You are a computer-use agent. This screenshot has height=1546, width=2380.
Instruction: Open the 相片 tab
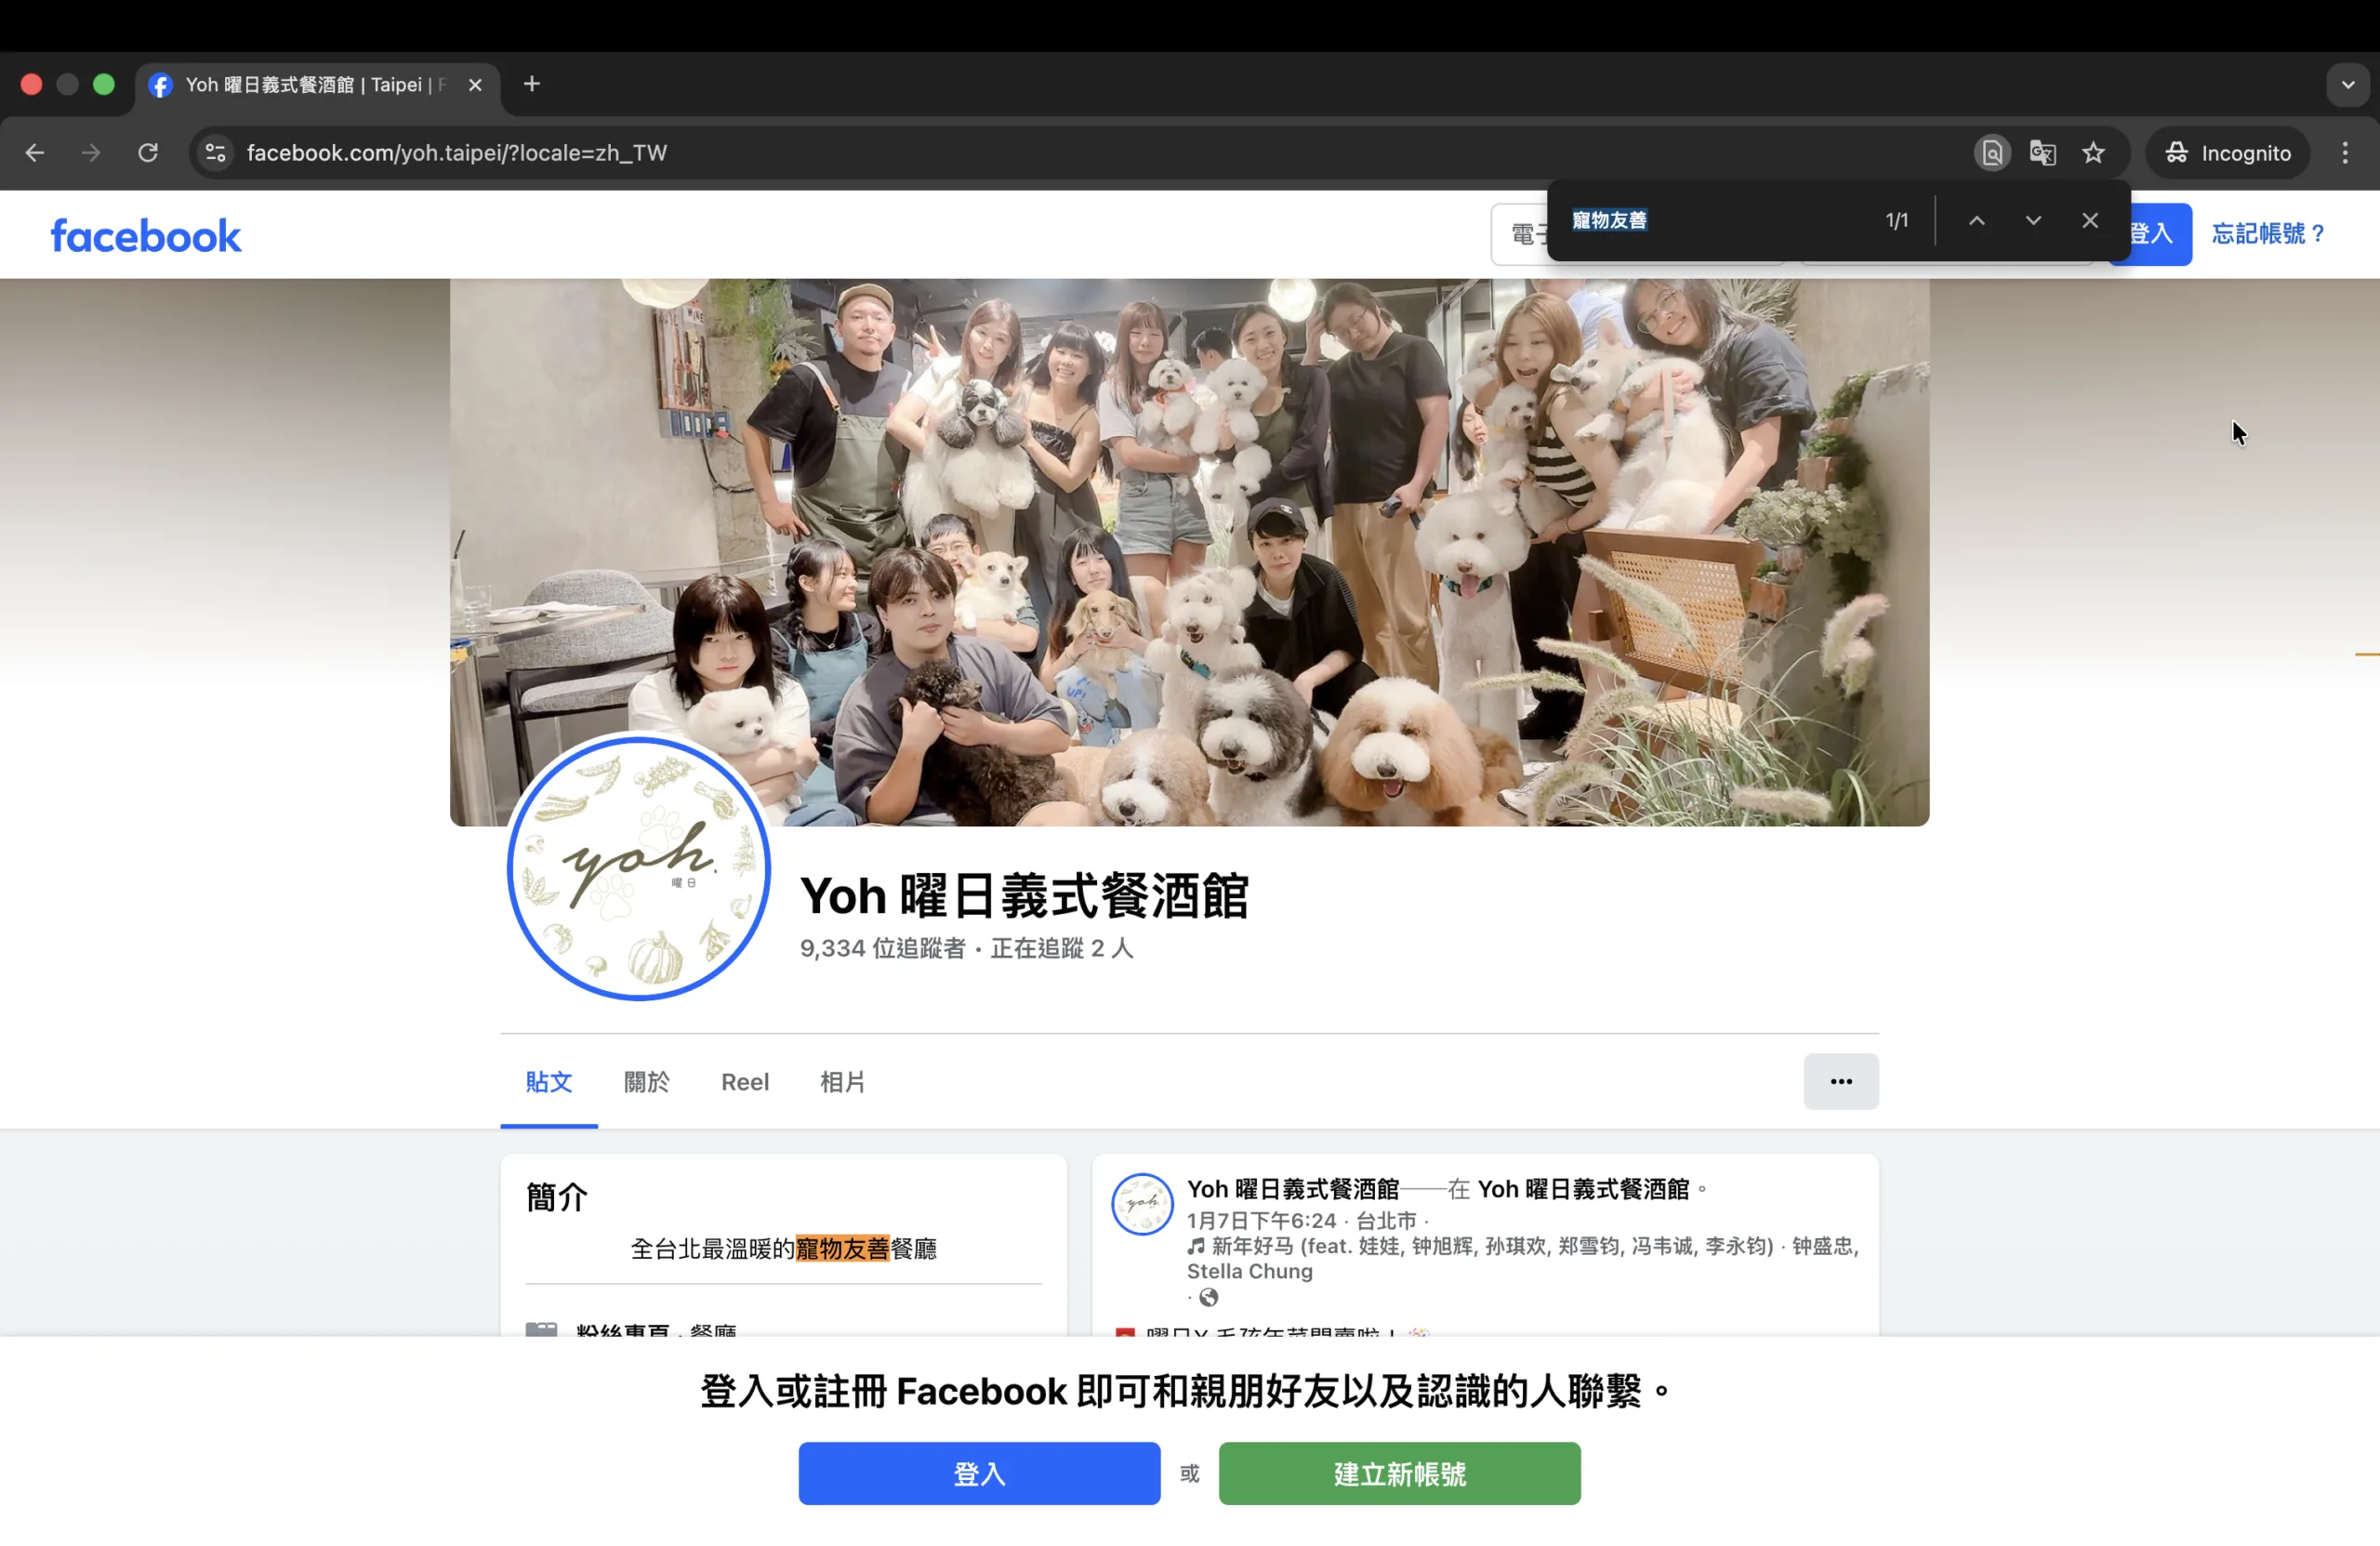(x=842, y=1081)
